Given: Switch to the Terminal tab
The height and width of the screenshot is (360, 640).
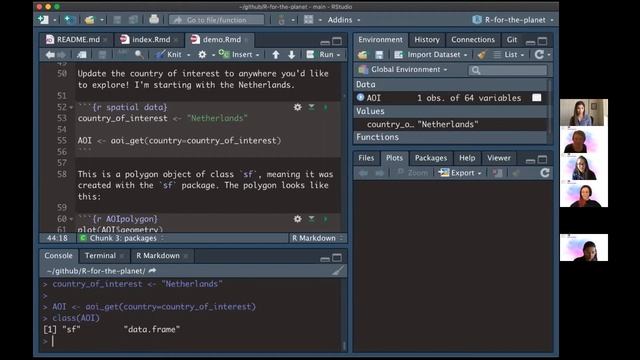Looking at the screenshot, I should coord(100,256).
